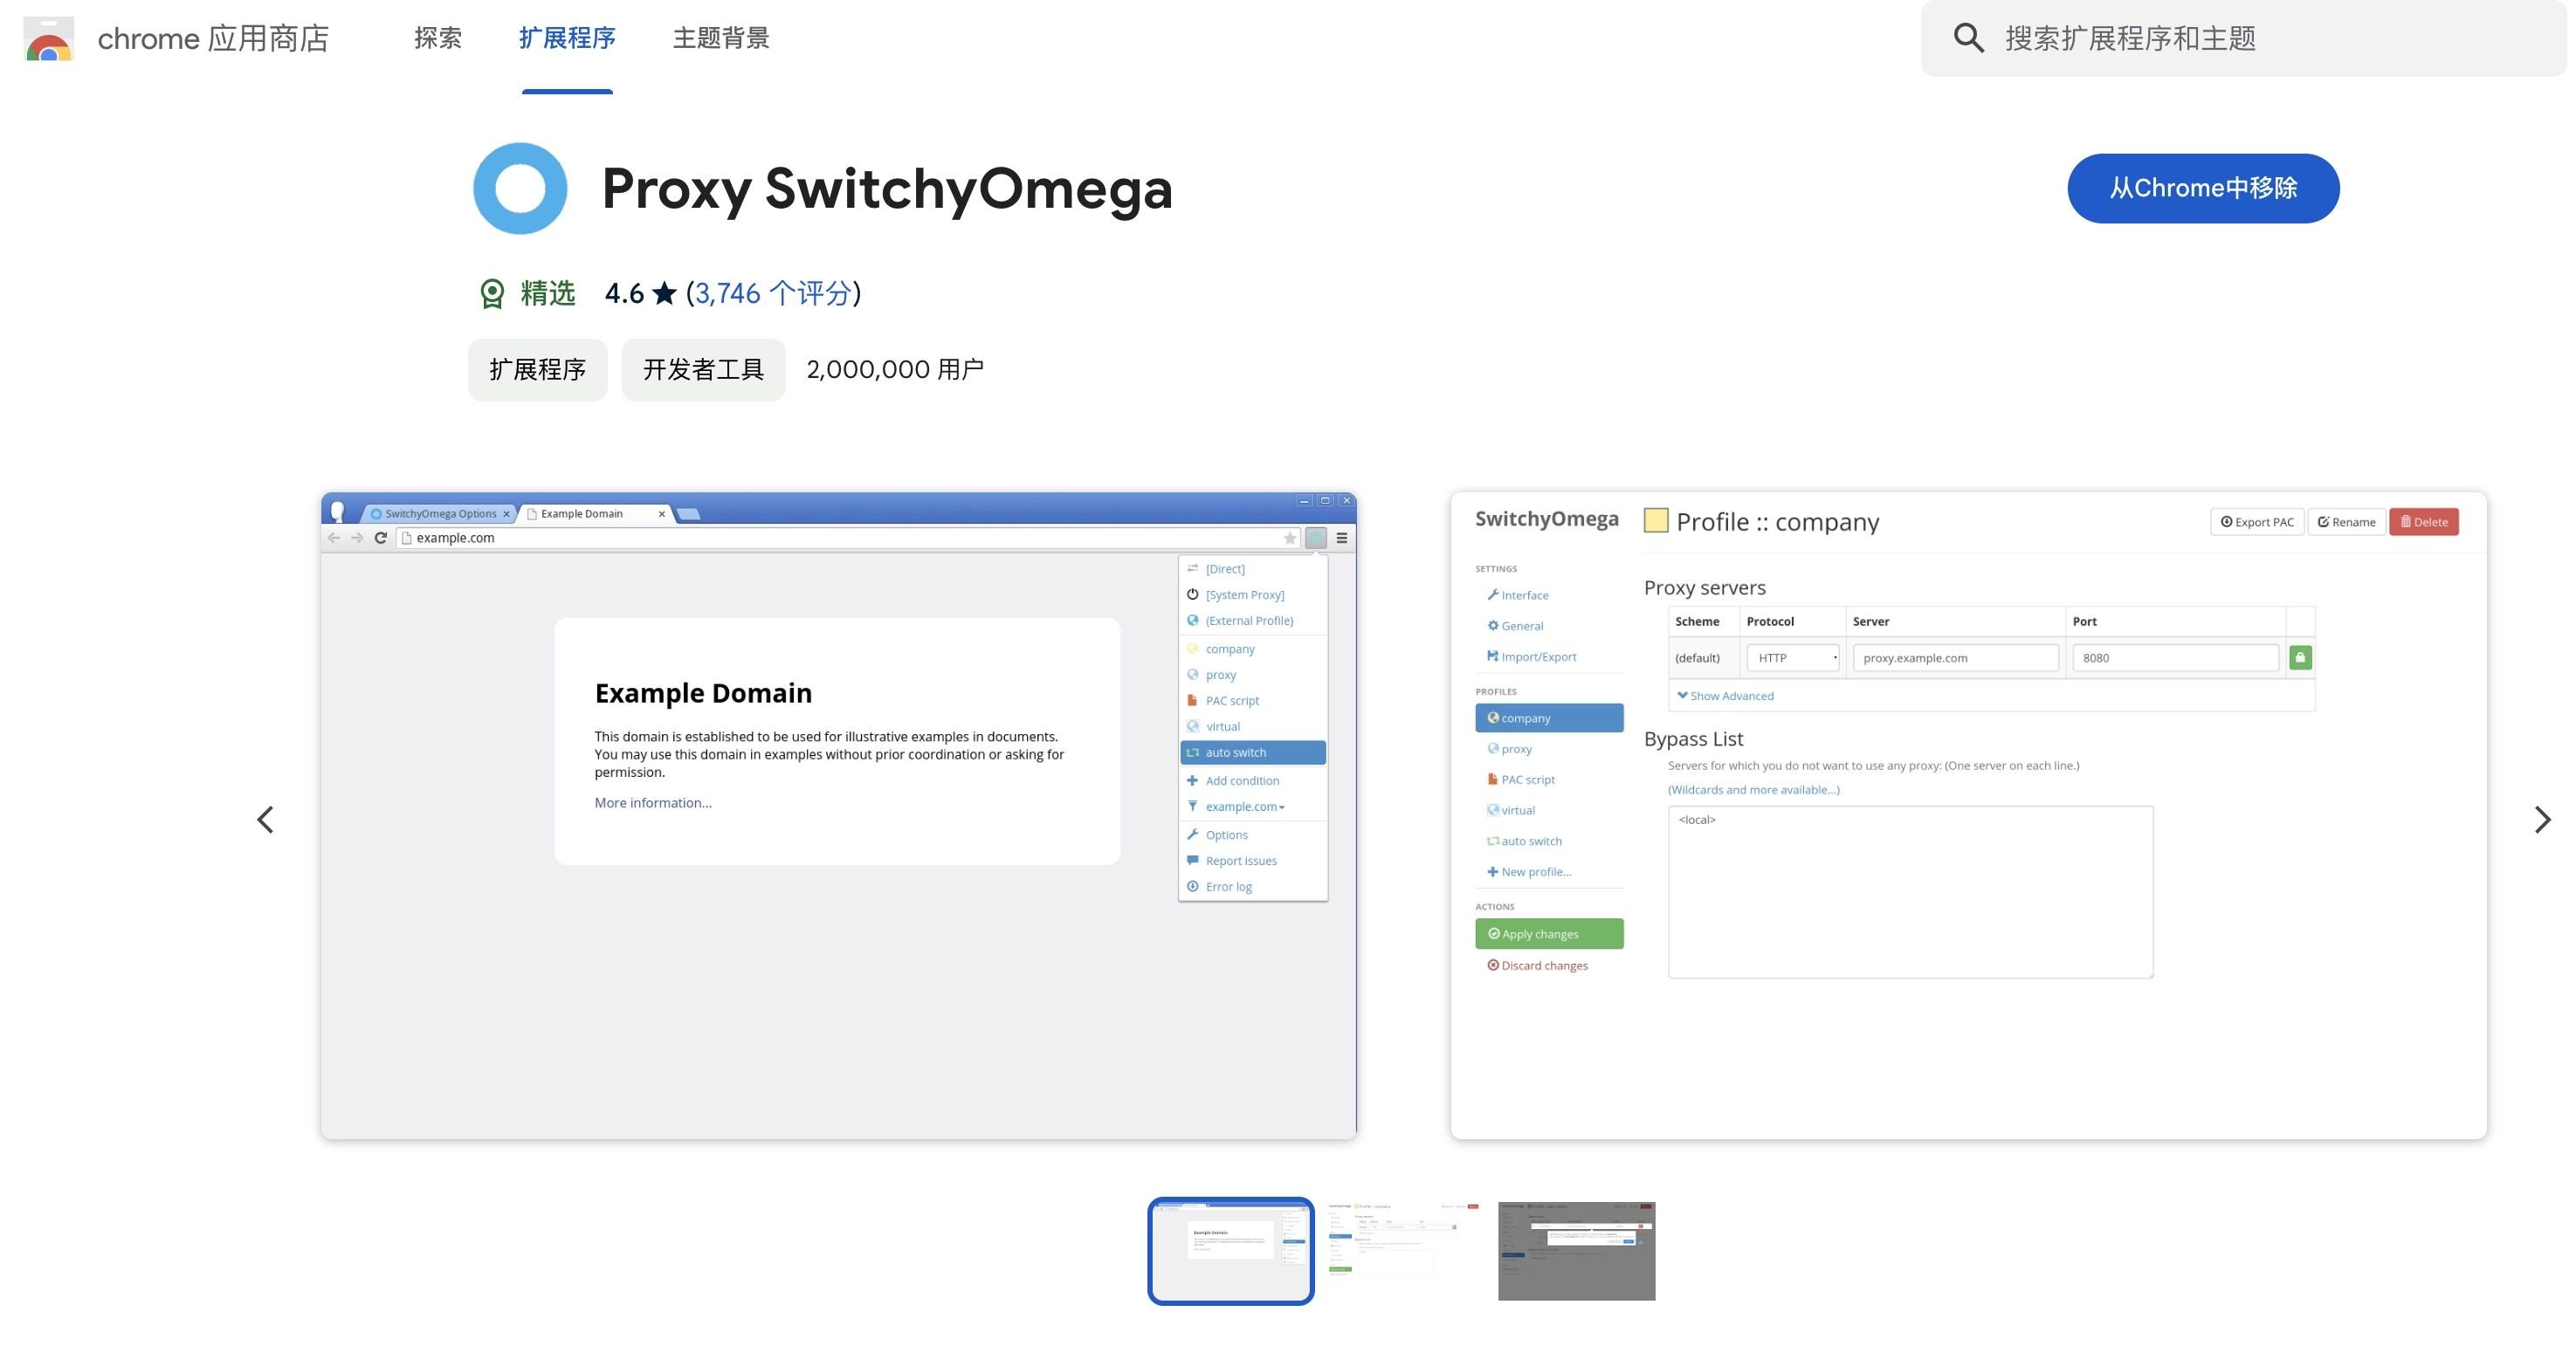Choose [System Proxy] in the popup menu
Screen dimensions: 2576x1353
tap(1253, 595)
